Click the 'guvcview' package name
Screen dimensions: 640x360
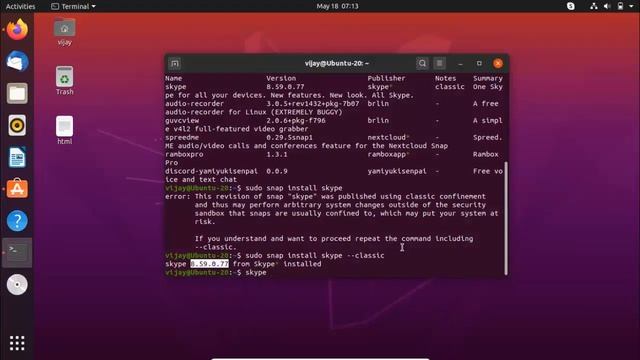coord(182,121)
